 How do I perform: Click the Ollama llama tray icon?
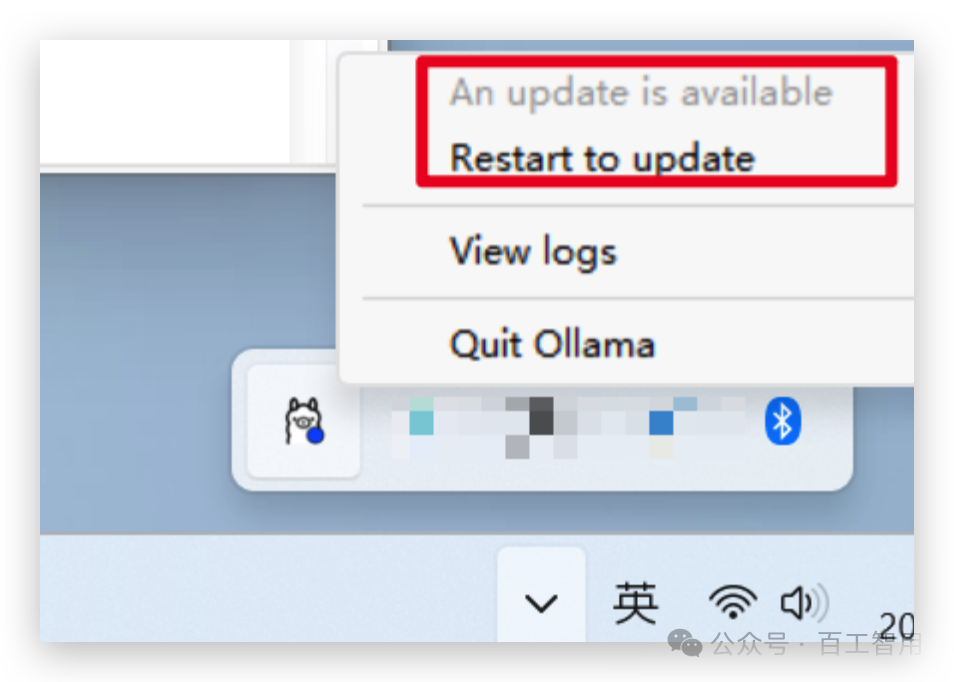304,420
